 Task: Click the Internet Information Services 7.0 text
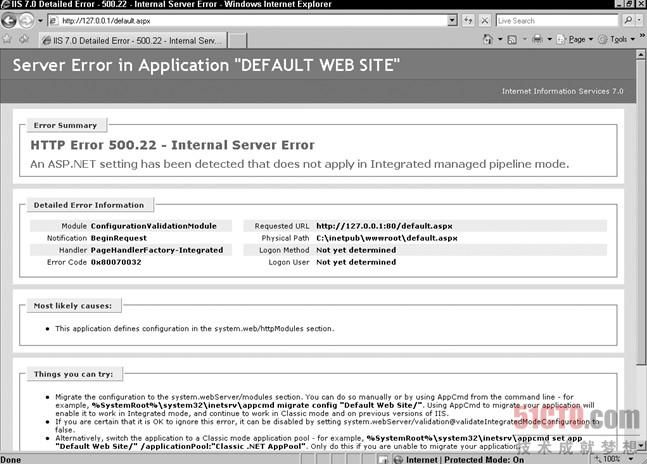pyautogui.click(x=562, y=91)
